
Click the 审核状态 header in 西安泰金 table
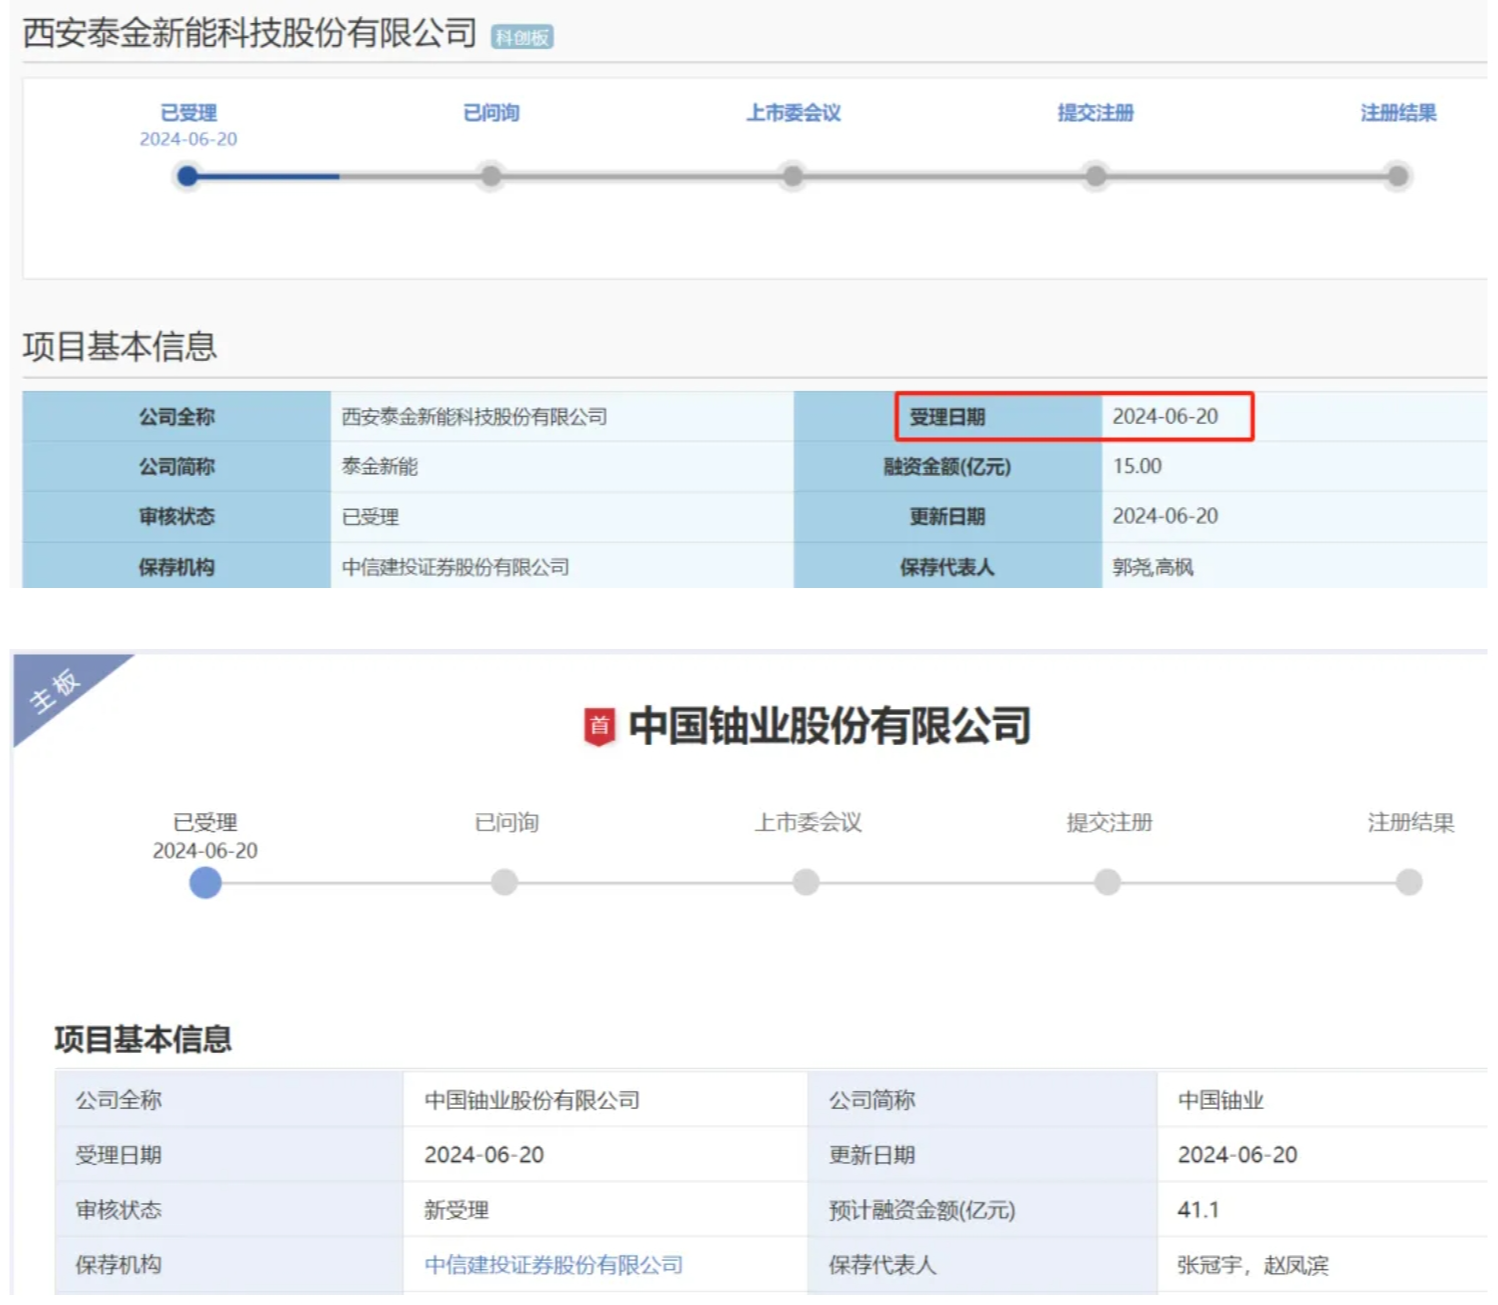pyautogui.click(x=176, y=517)
